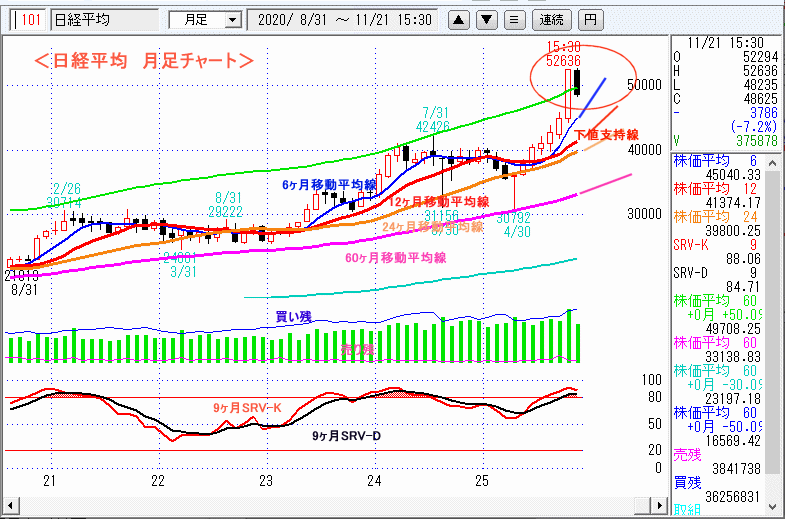Select the blue 6ヶ月移動平均線 label

[329, 184]
